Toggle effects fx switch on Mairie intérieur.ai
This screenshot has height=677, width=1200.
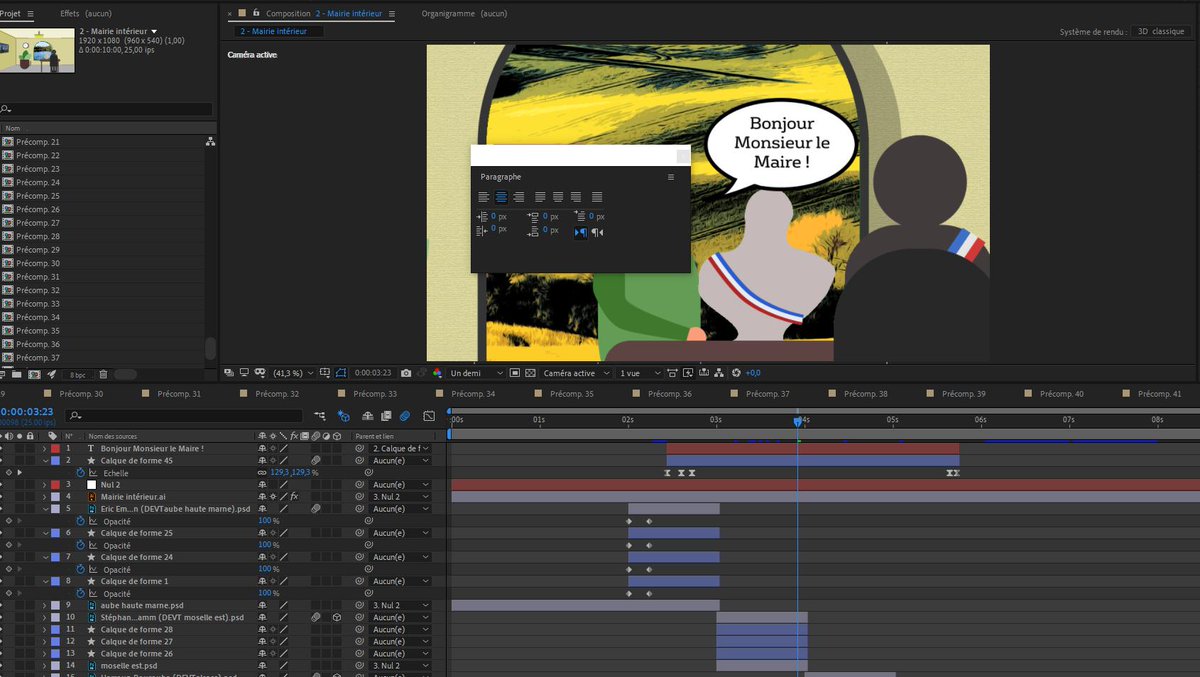(294, 496)
